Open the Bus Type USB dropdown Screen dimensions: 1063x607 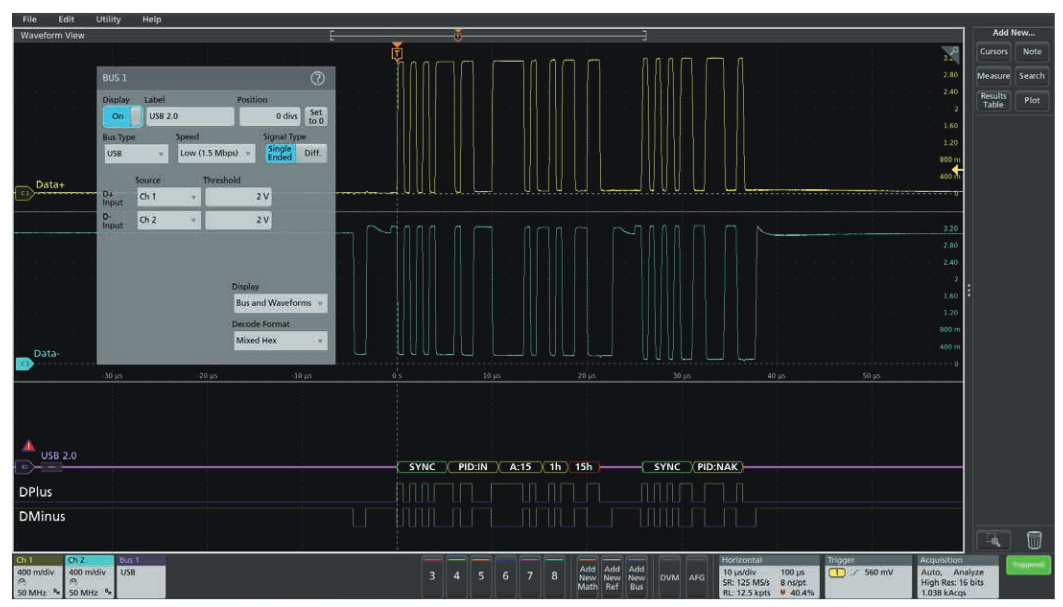pyautogui.click(x=135, y=154)
